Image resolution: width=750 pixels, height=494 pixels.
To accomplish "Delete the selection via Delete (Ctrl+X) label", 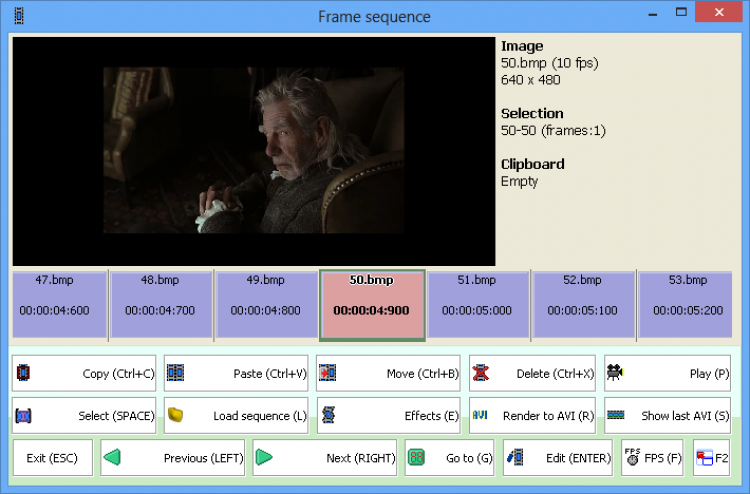I will (555, 373).
